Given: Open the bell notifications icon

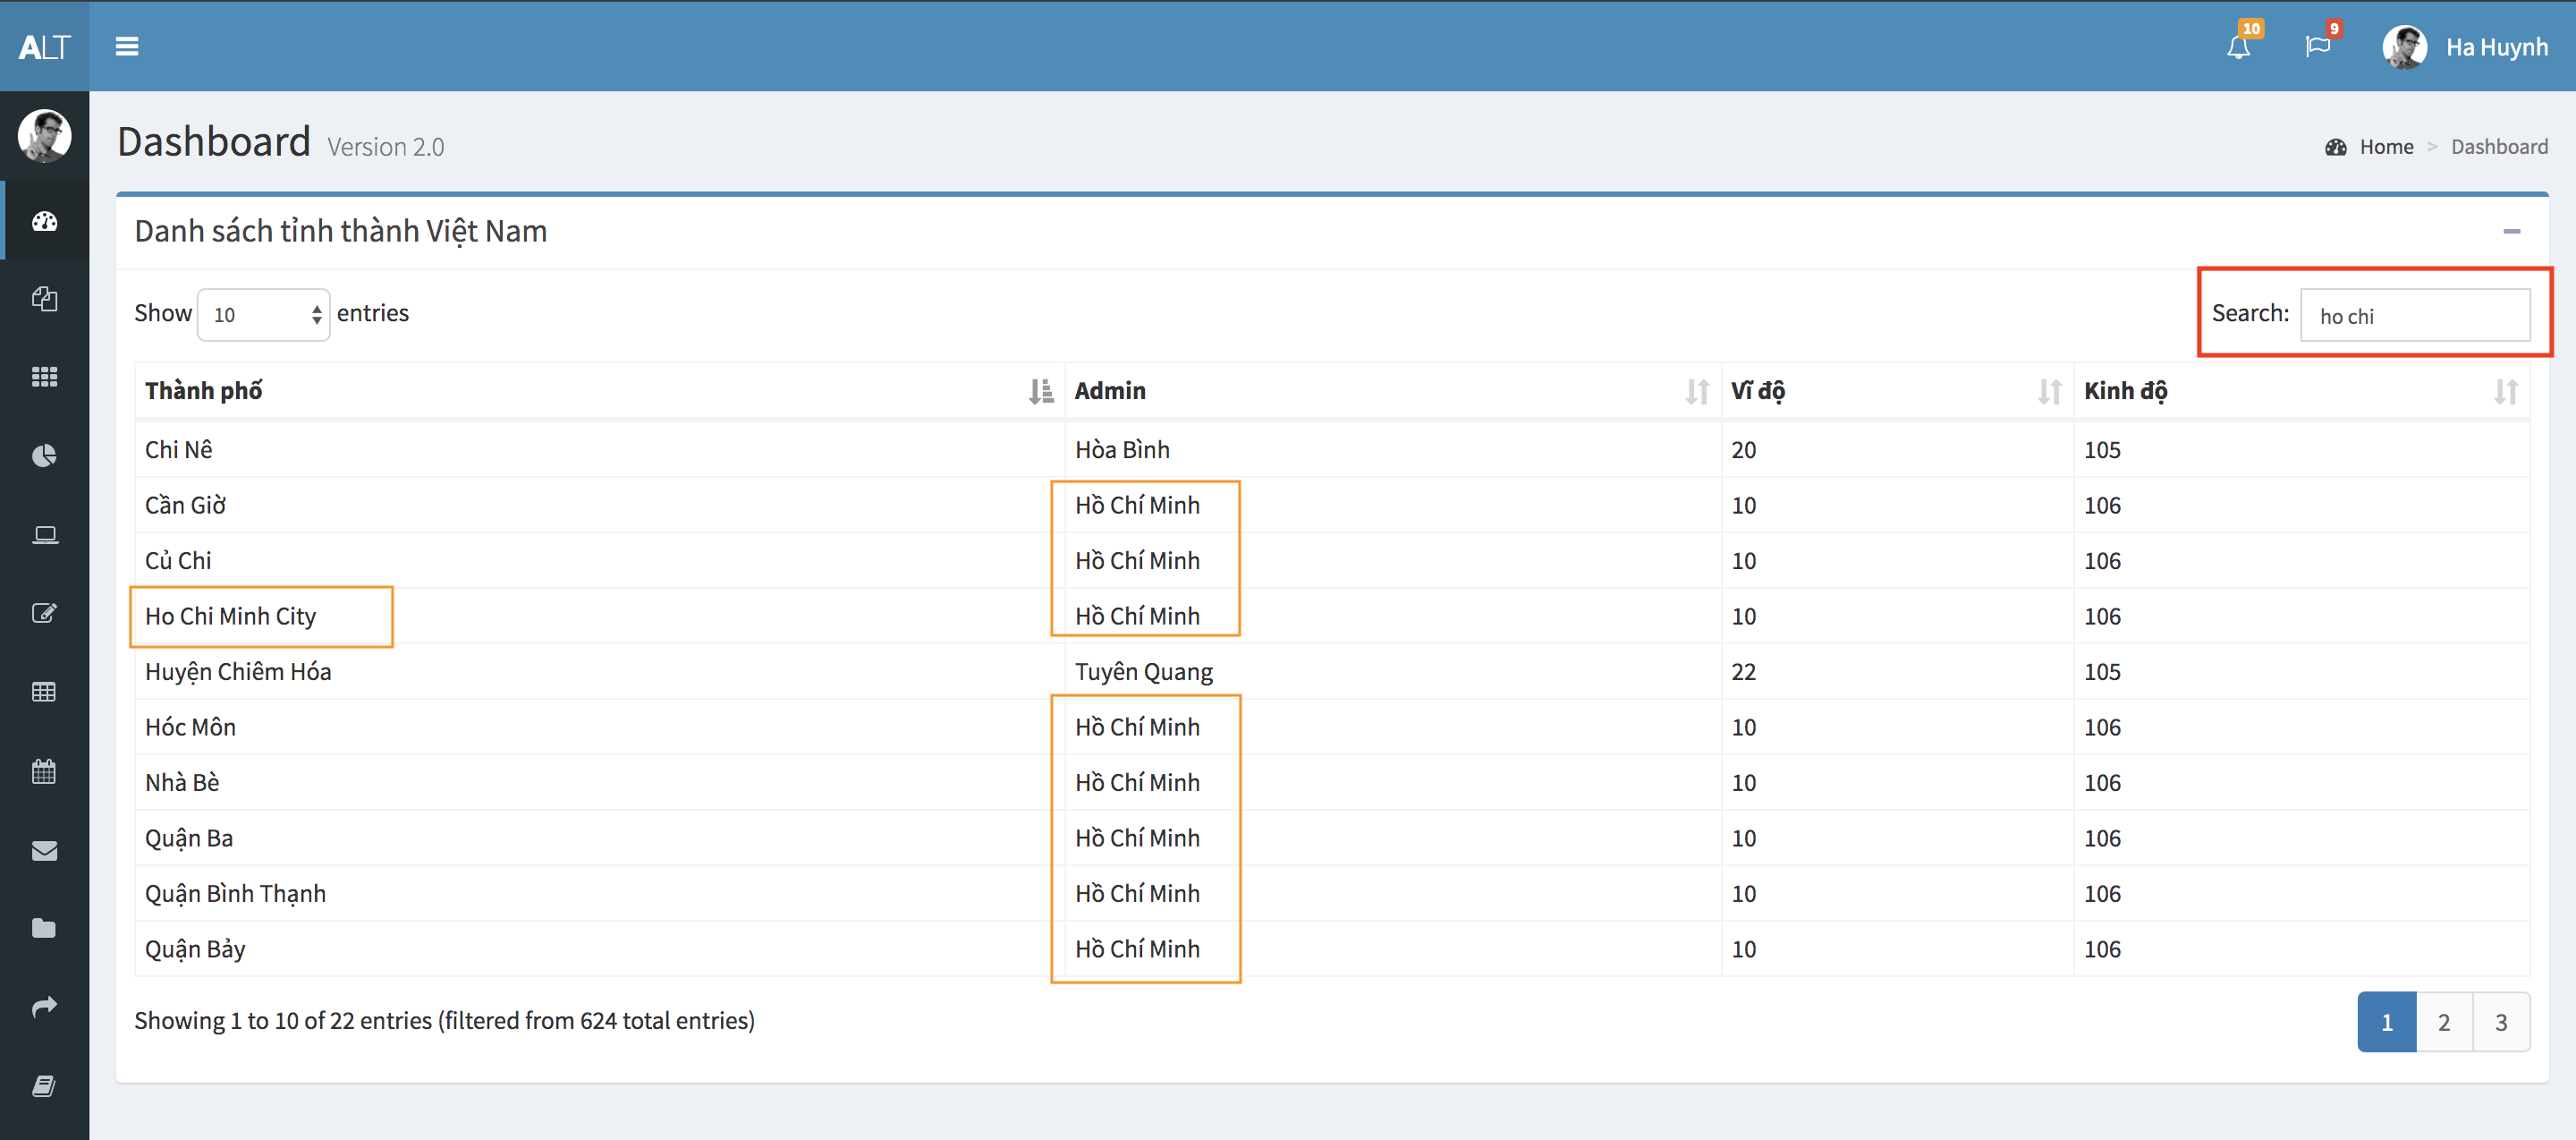Looking at the screenshot, I should [2238, 47].
